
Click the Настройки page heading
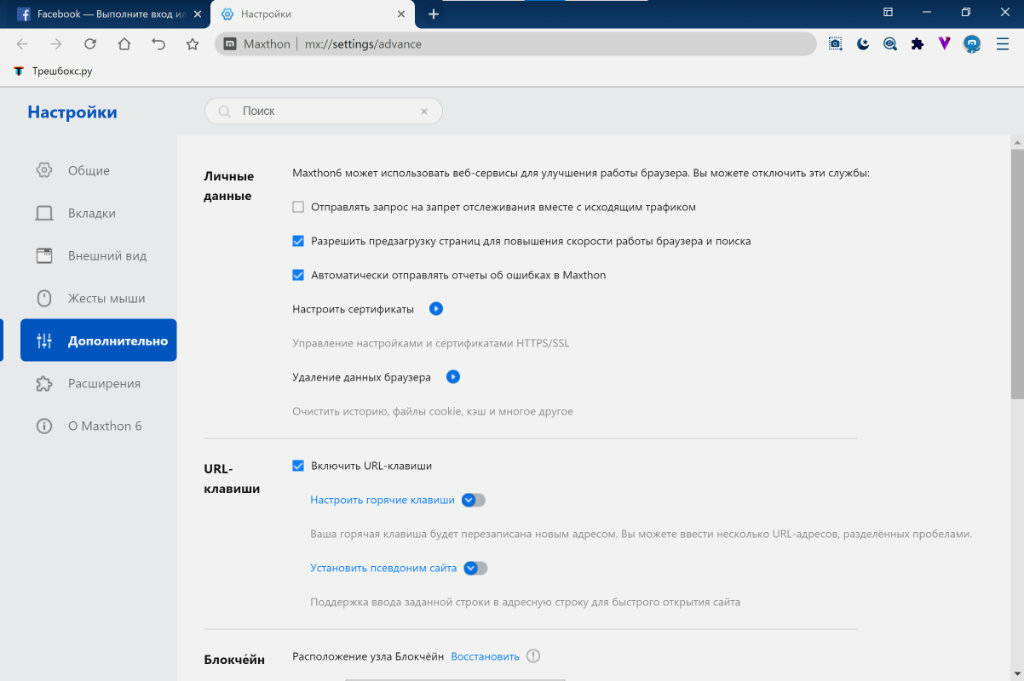pyautogui.click(x=72, y=112)
